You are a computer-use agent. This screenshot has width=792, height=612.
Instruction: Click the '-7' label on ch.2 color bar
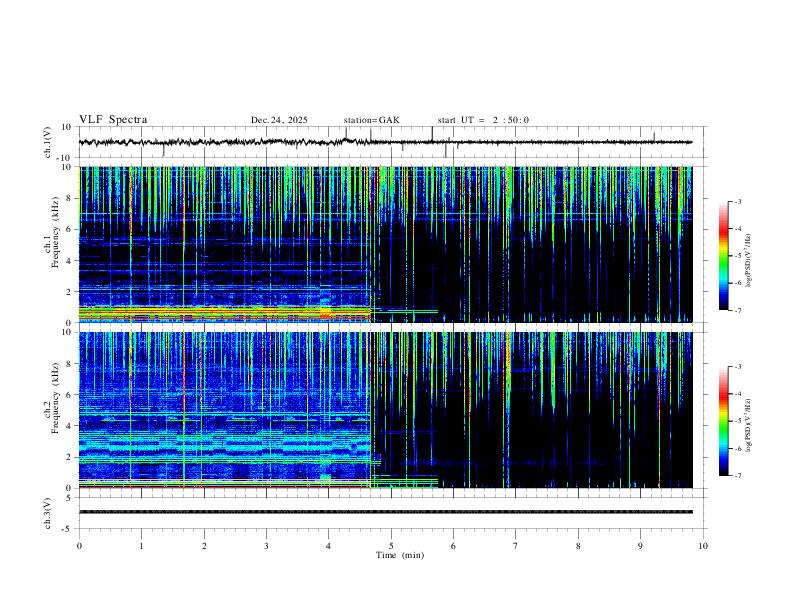point(737,475)
